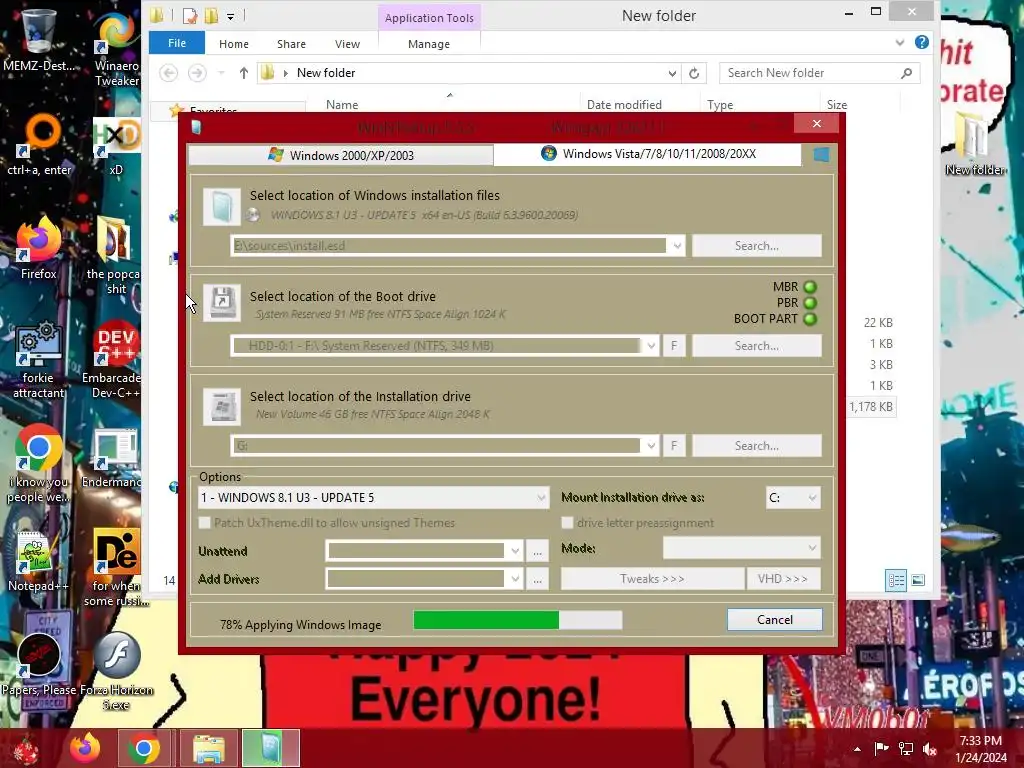Open the Share ribbon tab

point(291,44)
